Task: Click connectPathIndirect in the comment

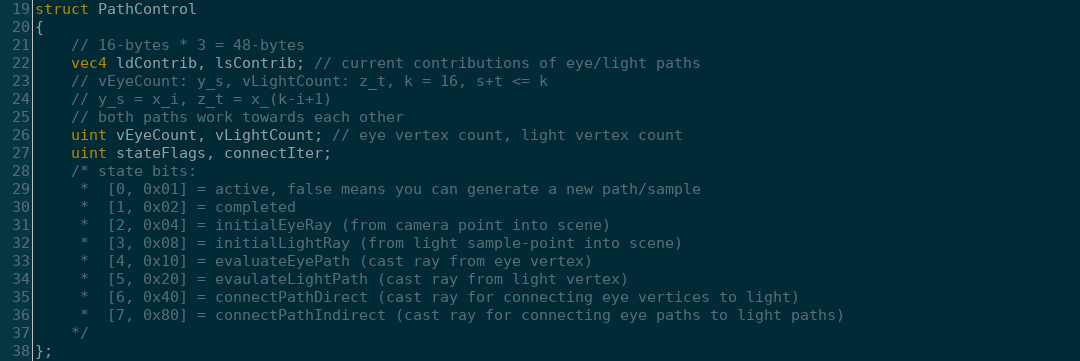Action: pos(300,314)
